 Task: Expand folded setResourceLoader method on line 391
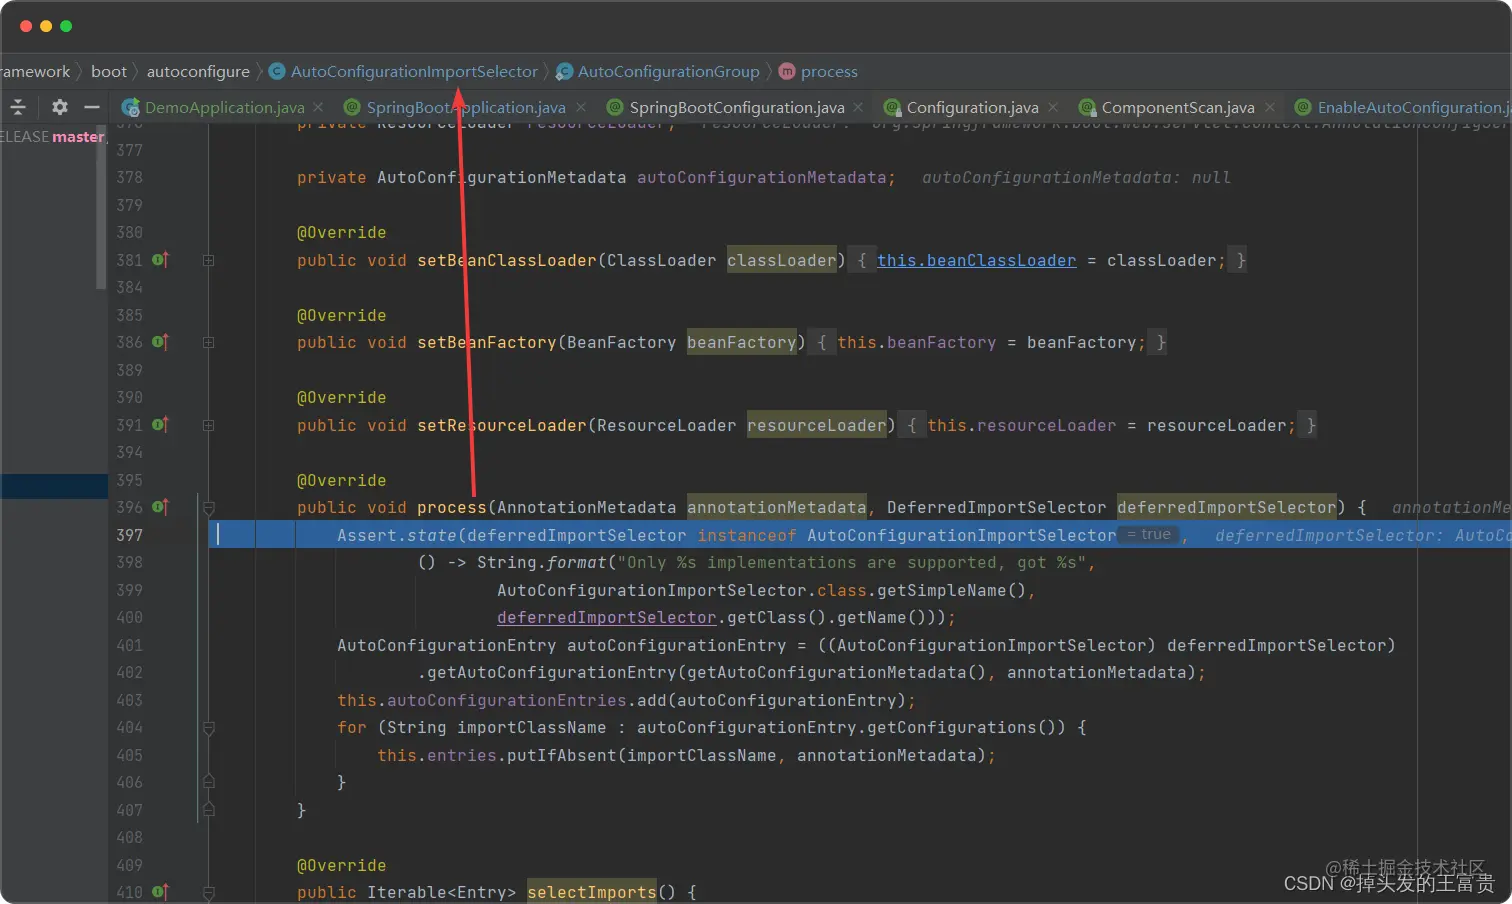coord(209,425)
